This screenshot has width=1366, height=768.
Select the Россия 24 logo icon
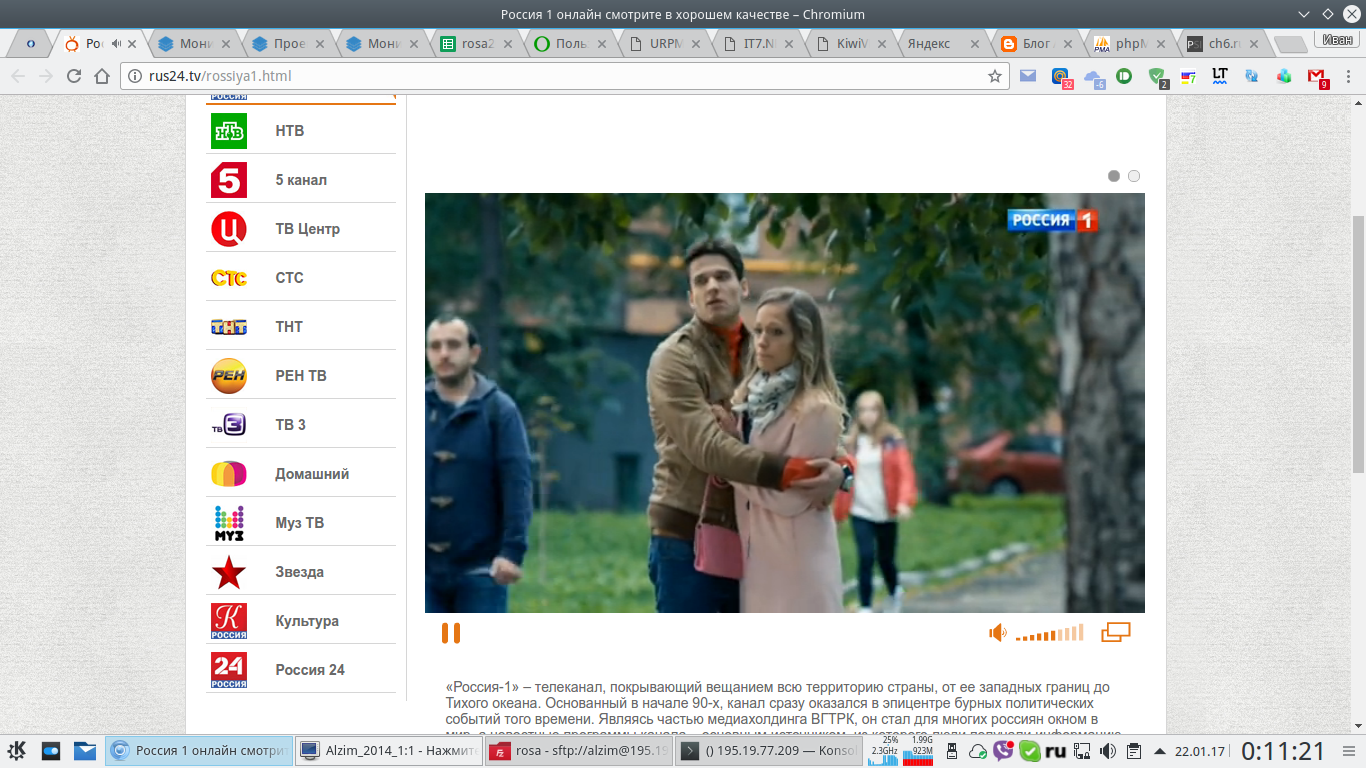coord(229,670)
